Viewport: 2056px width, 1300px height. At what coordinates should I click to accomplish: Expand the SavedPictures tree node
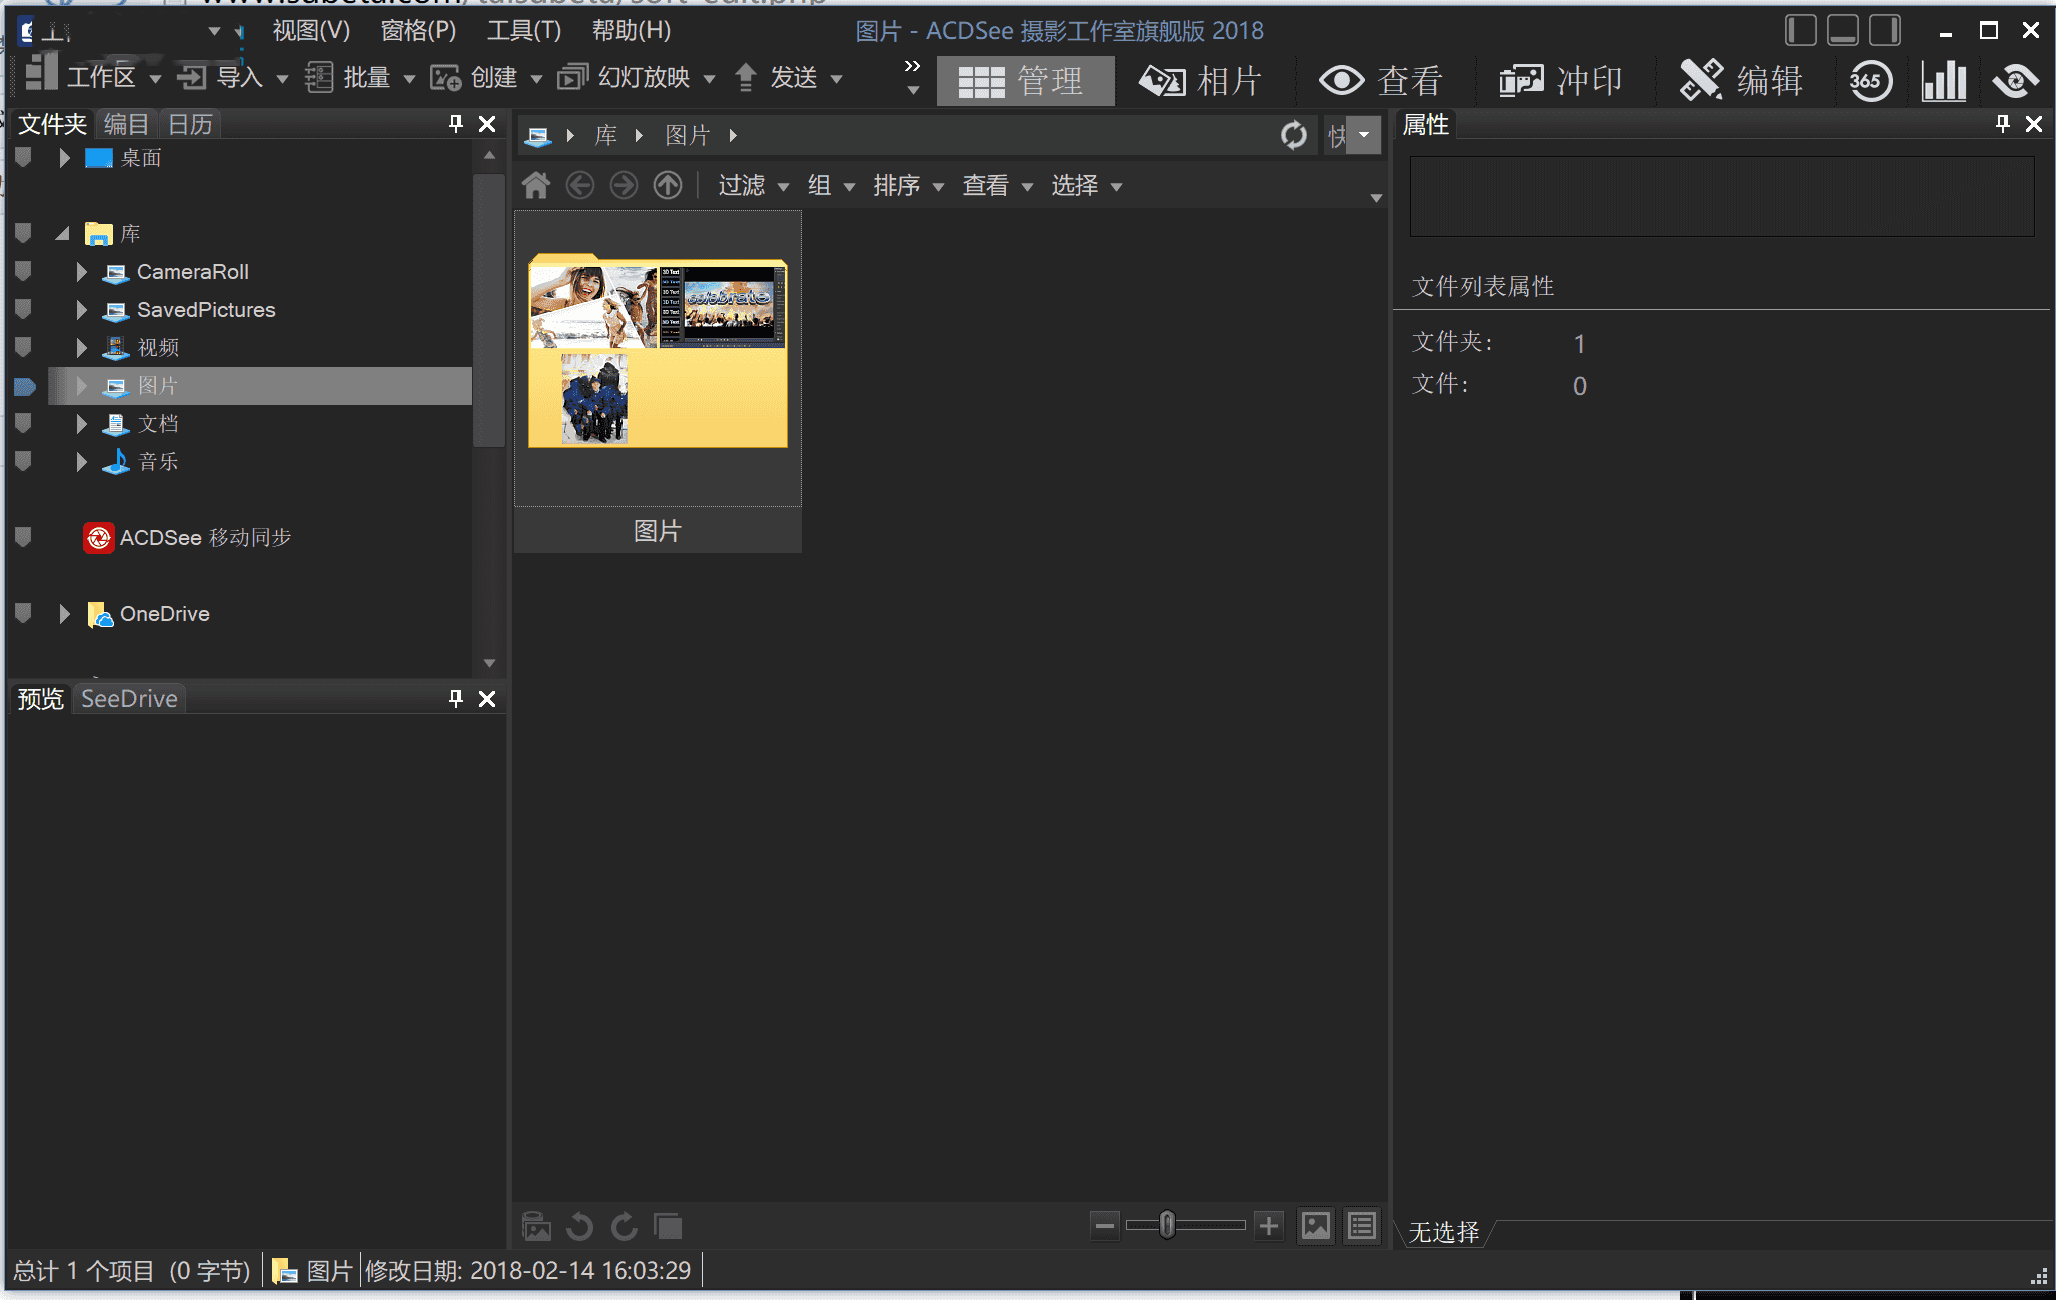click(x=82, y=310)
